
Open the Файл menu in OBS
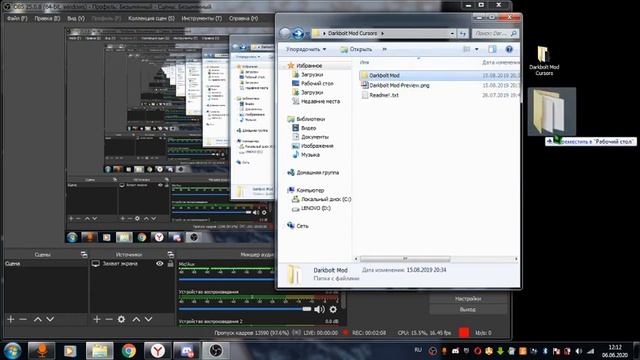[x=17, y=18]
